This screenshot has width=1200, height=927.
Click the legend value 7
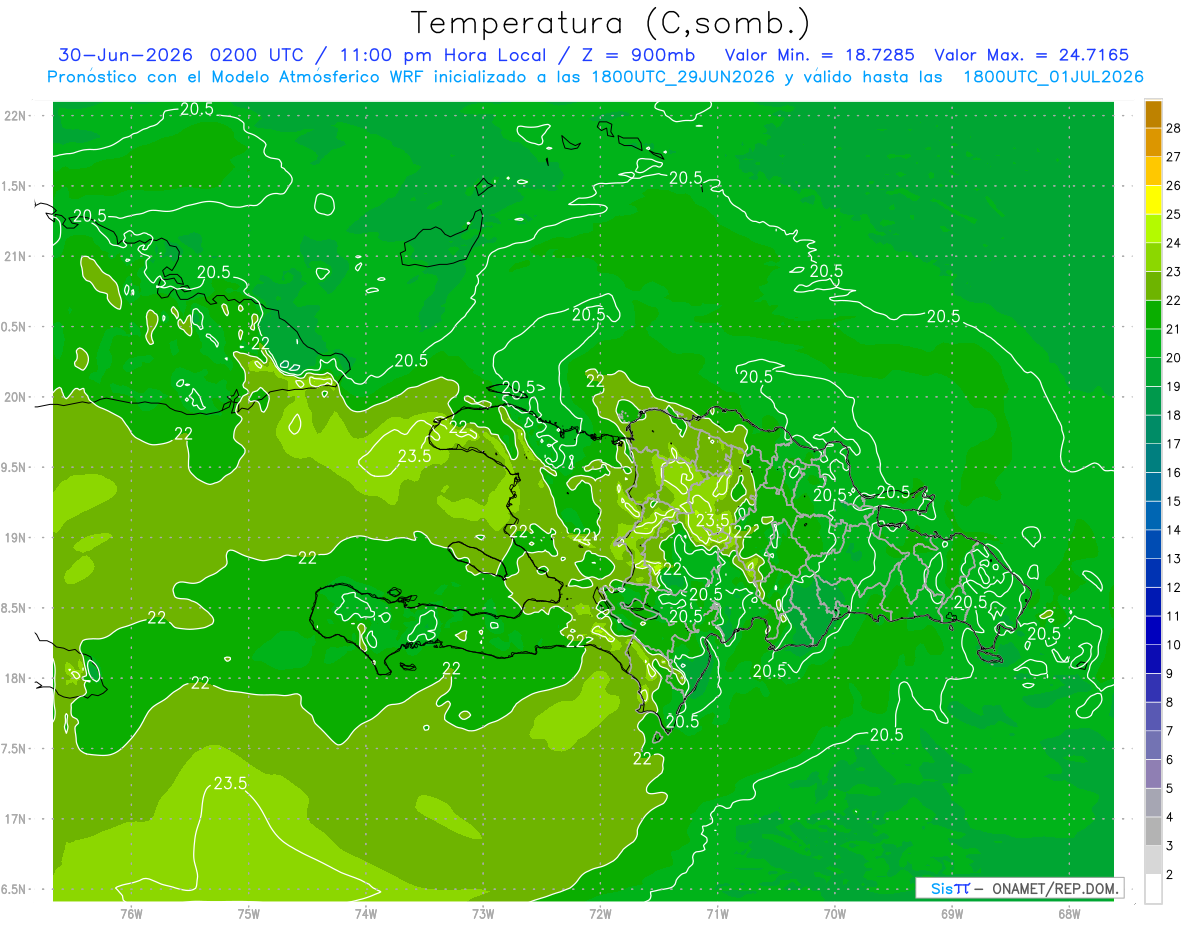pos(1171,731)
